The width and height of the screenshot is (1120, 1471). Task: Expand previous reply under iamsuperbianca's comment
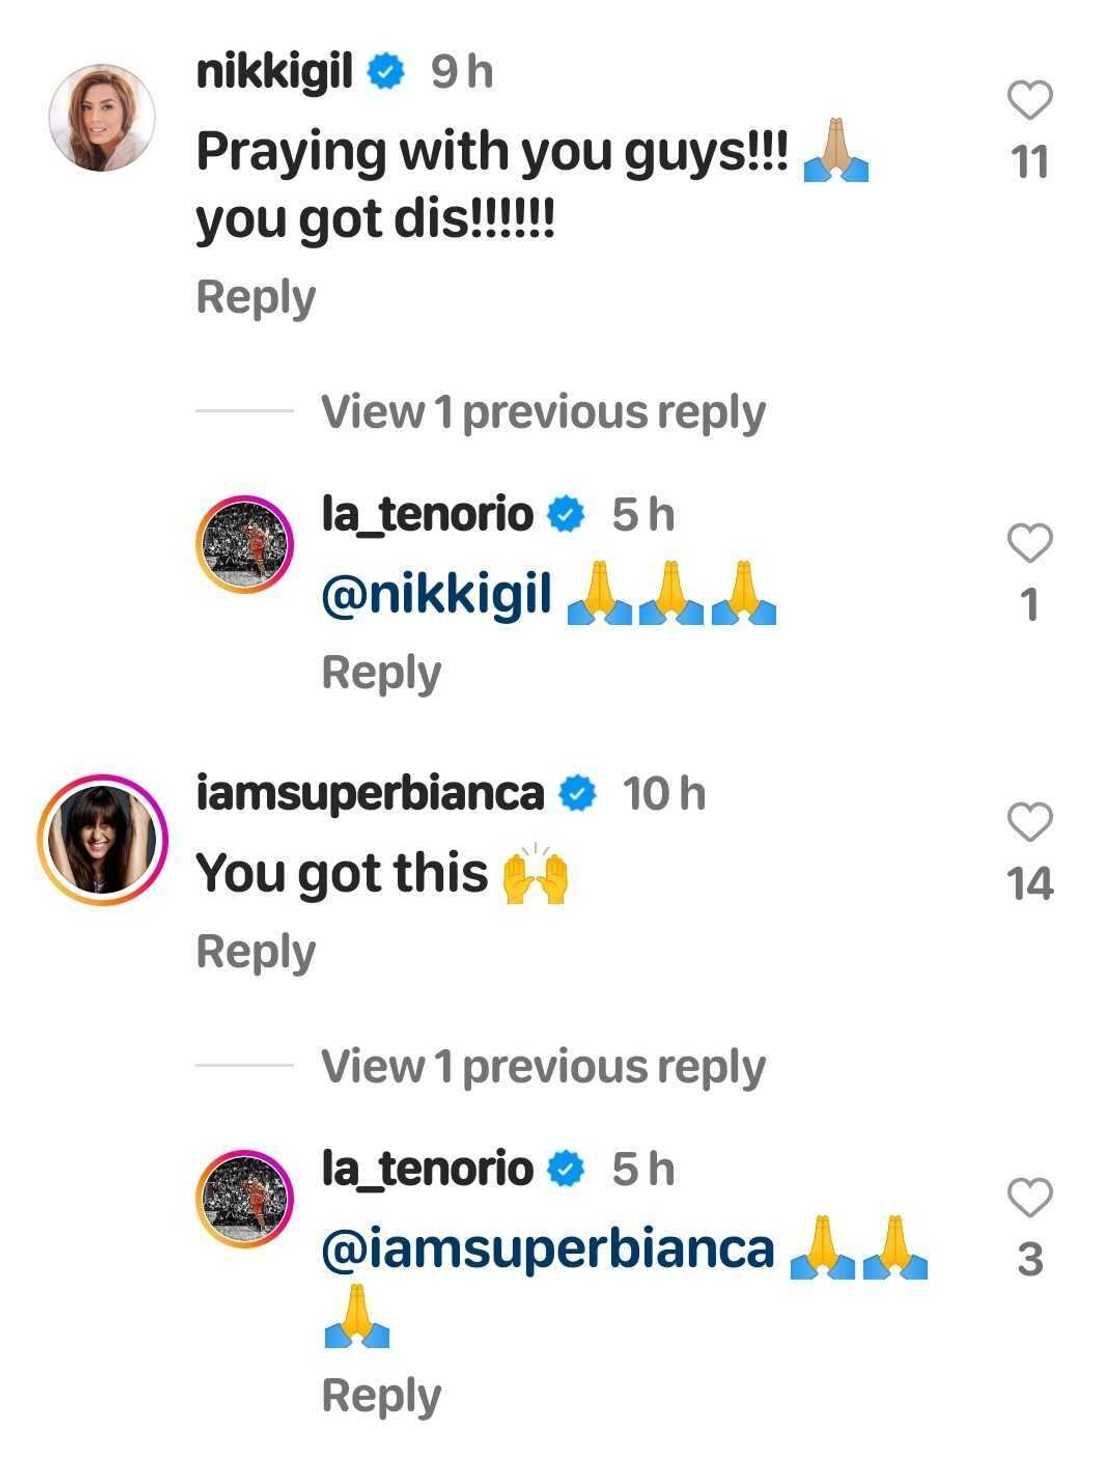(x=542, y=1066)
